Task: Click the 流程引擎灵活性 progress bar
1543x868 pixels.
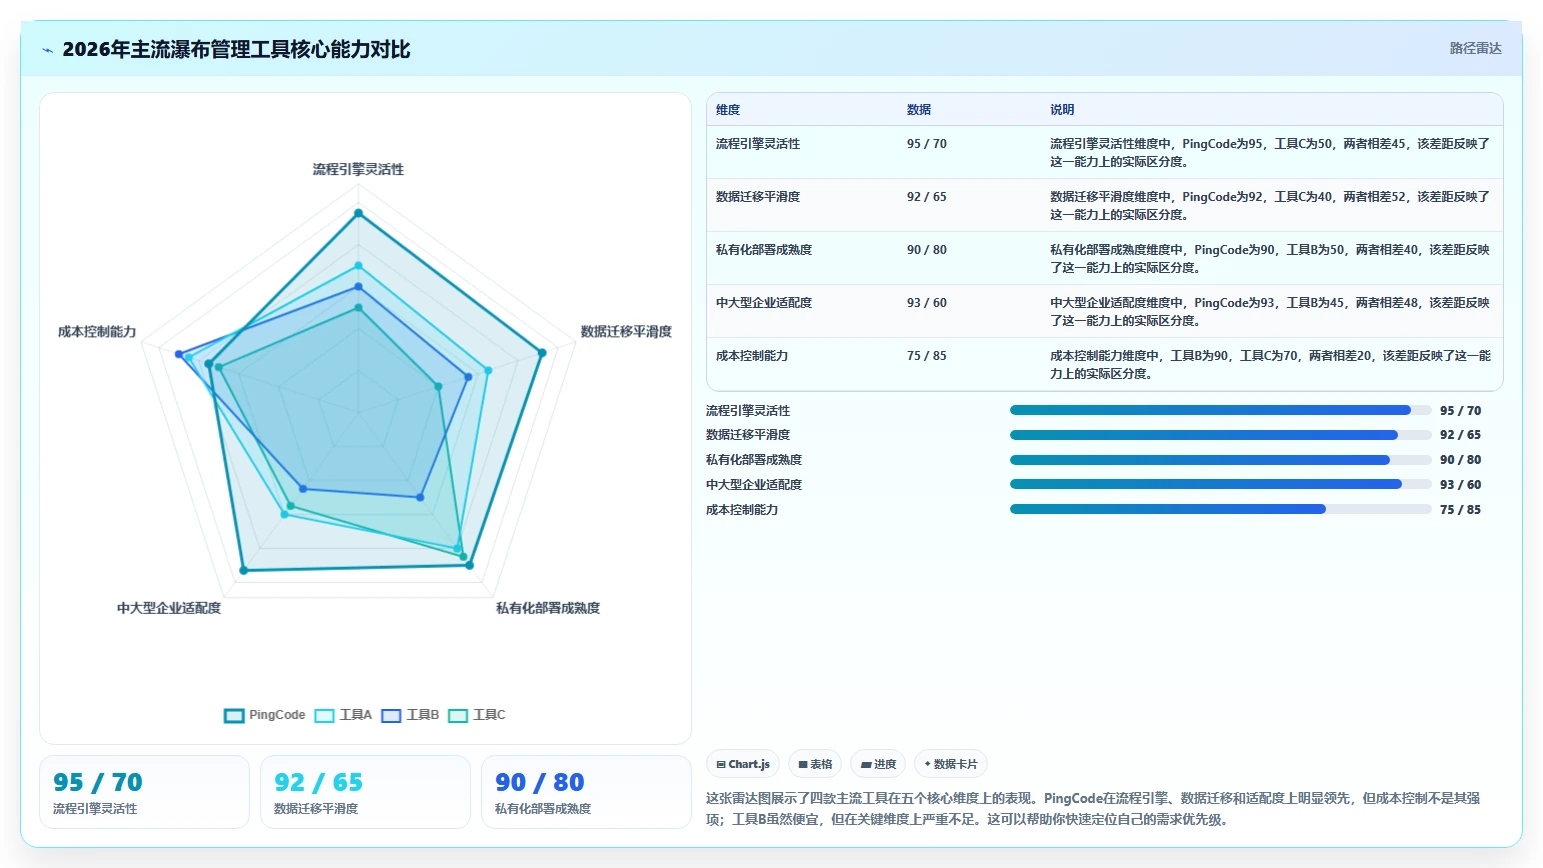Action: click(1220, 410)
